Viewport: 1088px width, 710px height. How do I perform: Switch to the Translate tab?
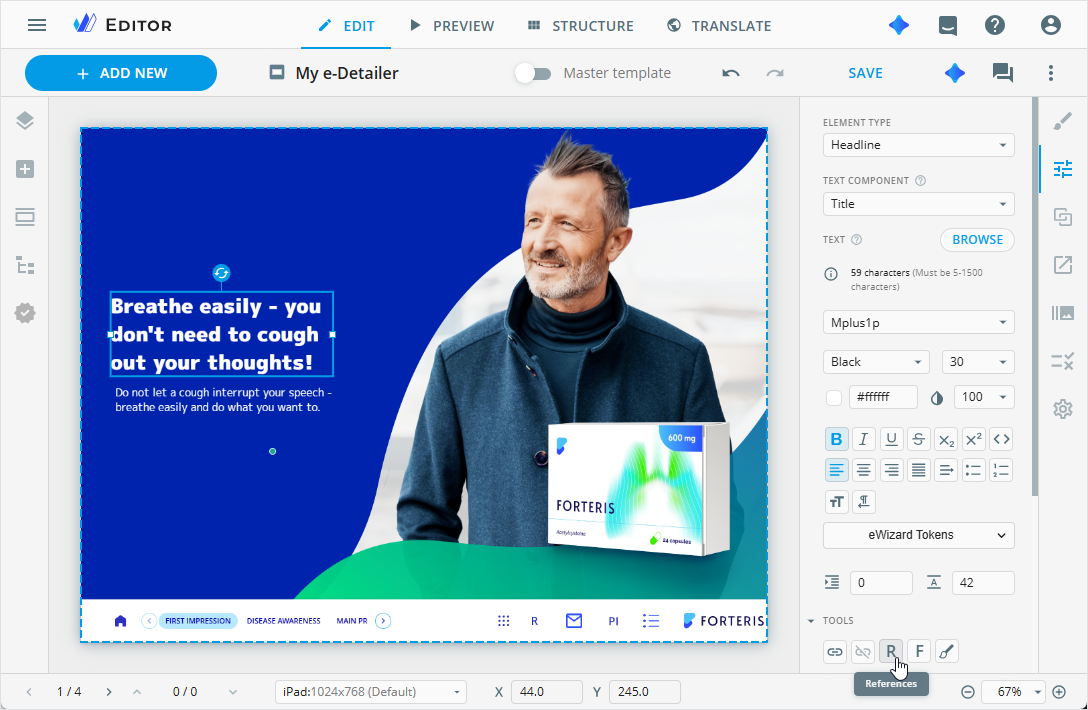(719, 26)
